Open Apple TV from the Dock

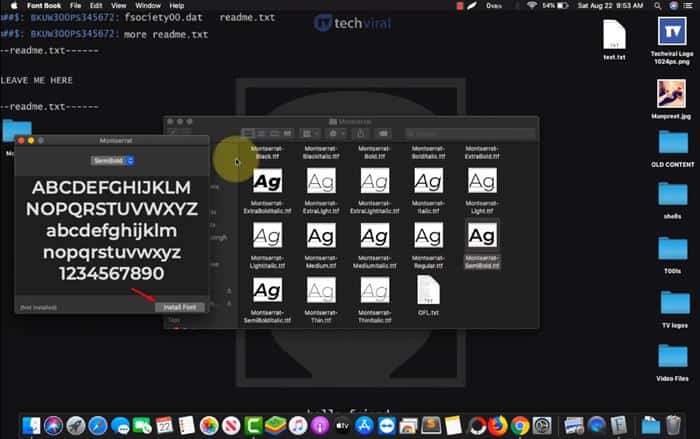click(x=342, y=426)
